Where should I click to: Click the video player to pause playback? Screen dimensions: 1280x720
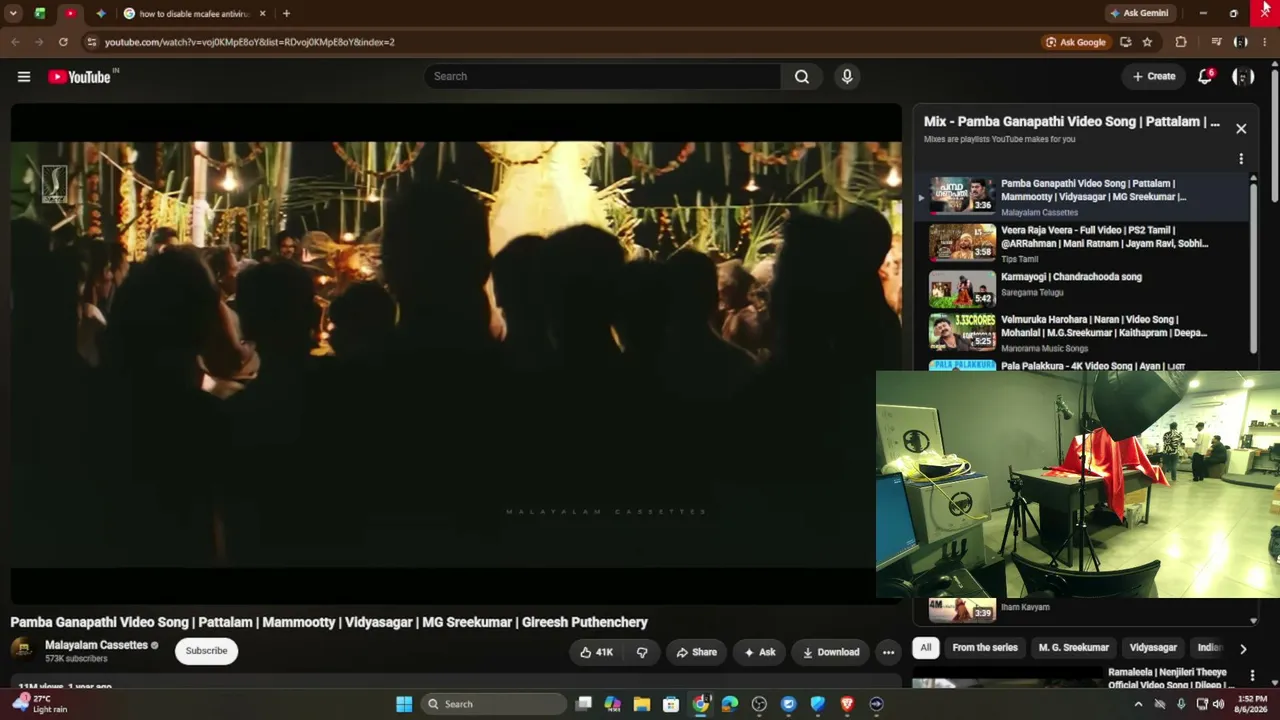pyautogui.click(x=456, y=353)
